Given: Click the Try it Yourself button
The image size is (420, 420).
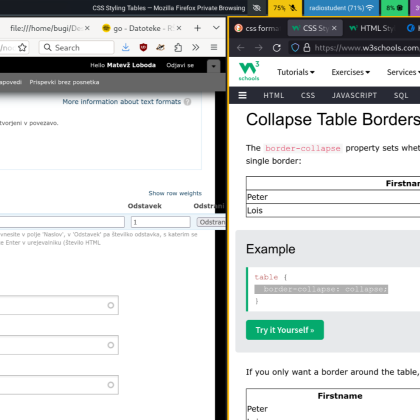Looking at the screenshot, I should [x=285, y=330].
